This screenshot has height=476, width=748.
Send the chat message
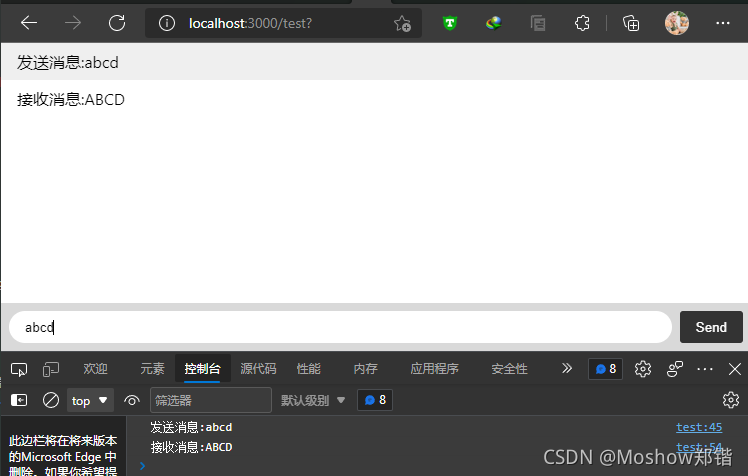(x=711, y=327)
